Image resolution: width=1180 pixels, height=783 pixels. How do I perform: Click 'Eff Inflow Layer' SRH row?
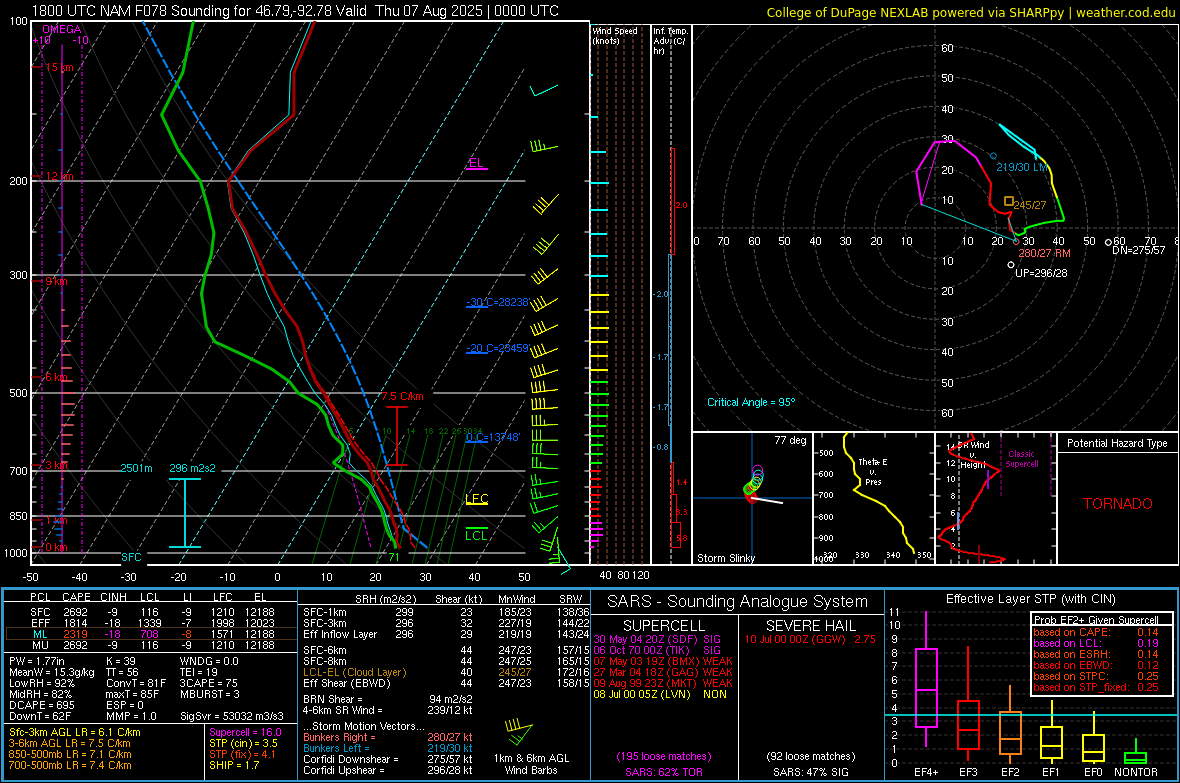pyautogui.click(x=446, y=634)
